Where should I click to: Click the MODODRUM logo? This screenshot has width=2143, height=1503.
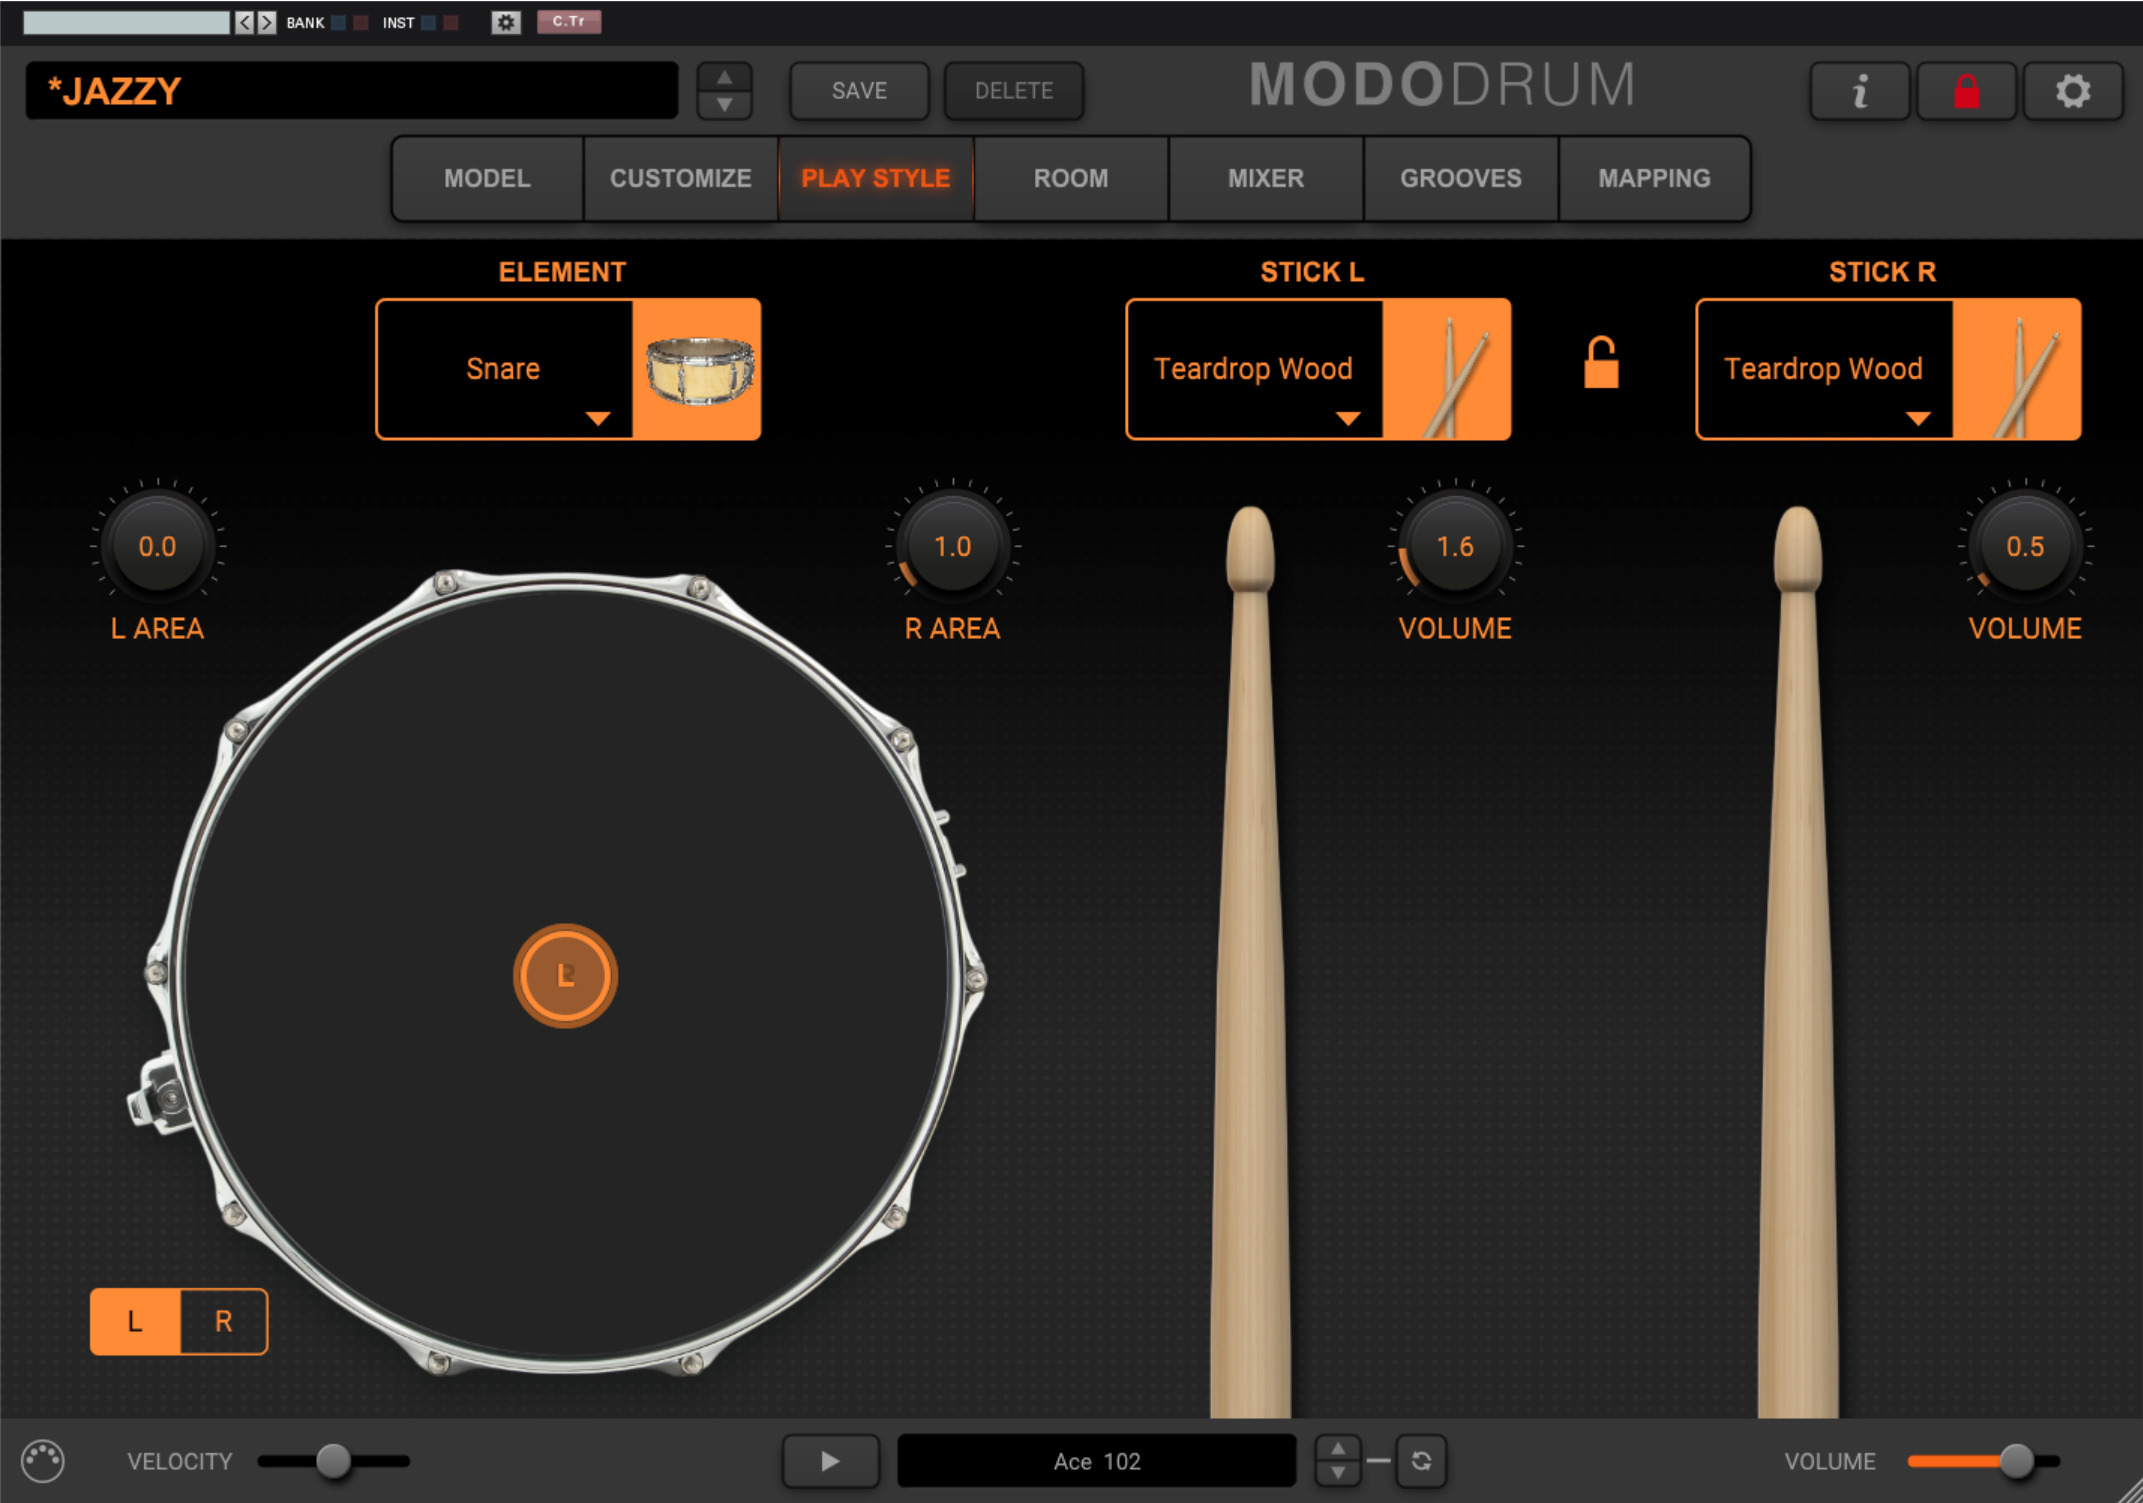1443,85
